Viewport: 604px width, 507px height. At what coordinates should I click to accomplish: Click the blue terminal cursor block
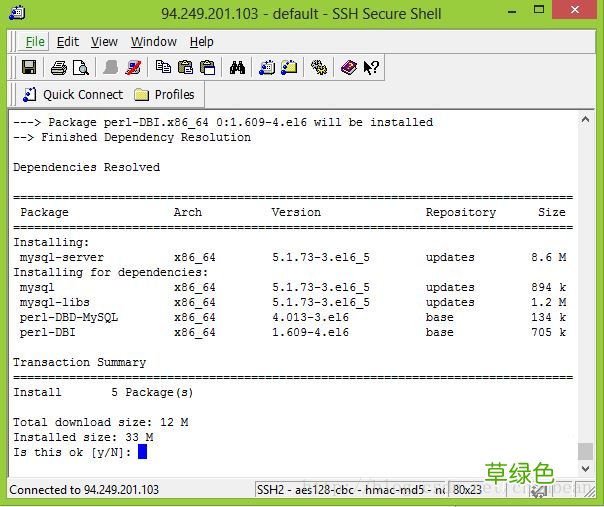(x=143, y=452)
